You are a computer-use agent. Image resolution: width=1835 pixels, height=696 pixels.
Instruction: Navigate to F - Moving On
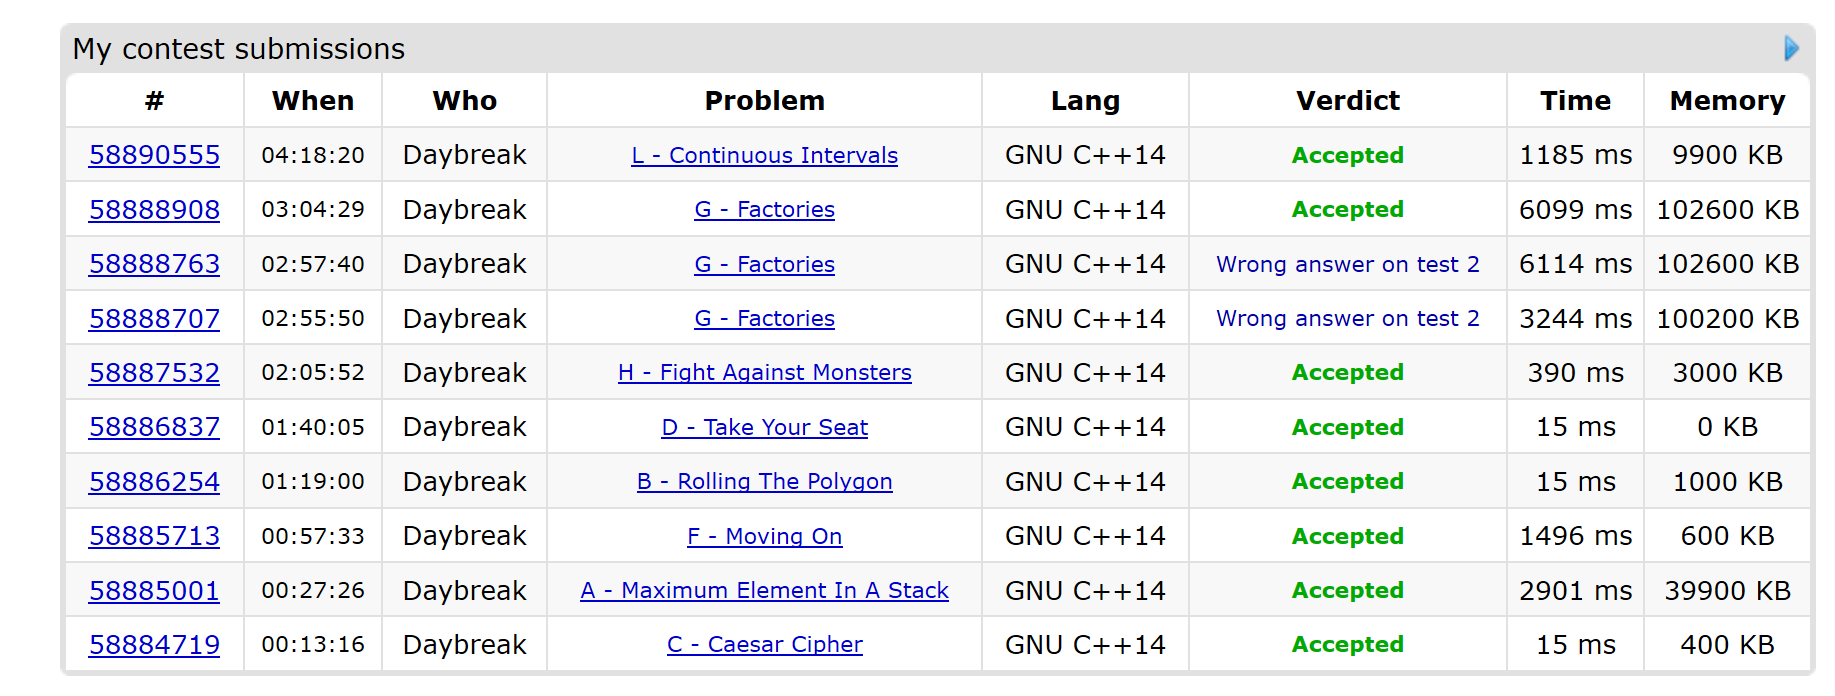tap(764, 537)
